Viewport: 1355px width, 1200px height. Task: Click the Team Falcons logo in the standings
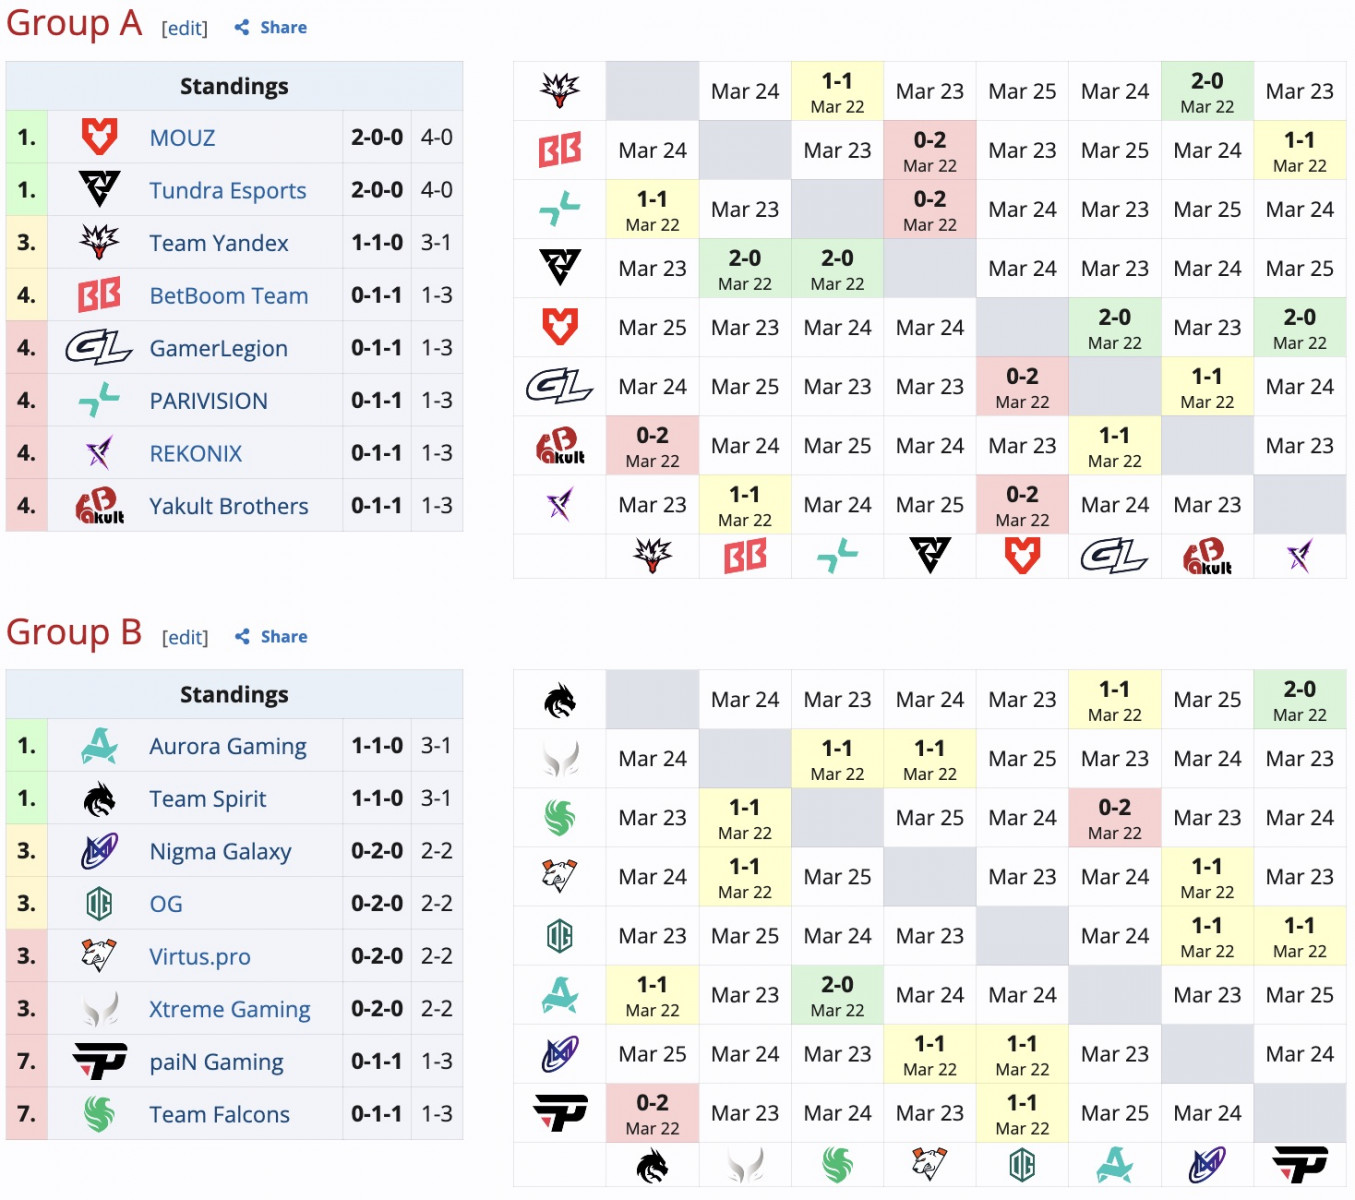pyautogui.click(x=99, y=1114)
